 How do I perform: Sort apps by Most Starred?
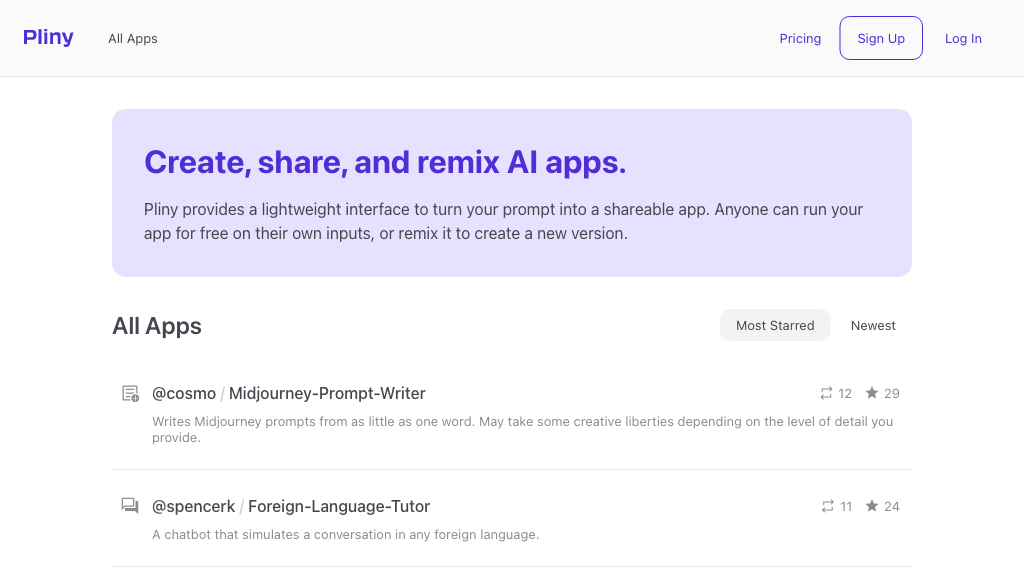coord(775,325)
